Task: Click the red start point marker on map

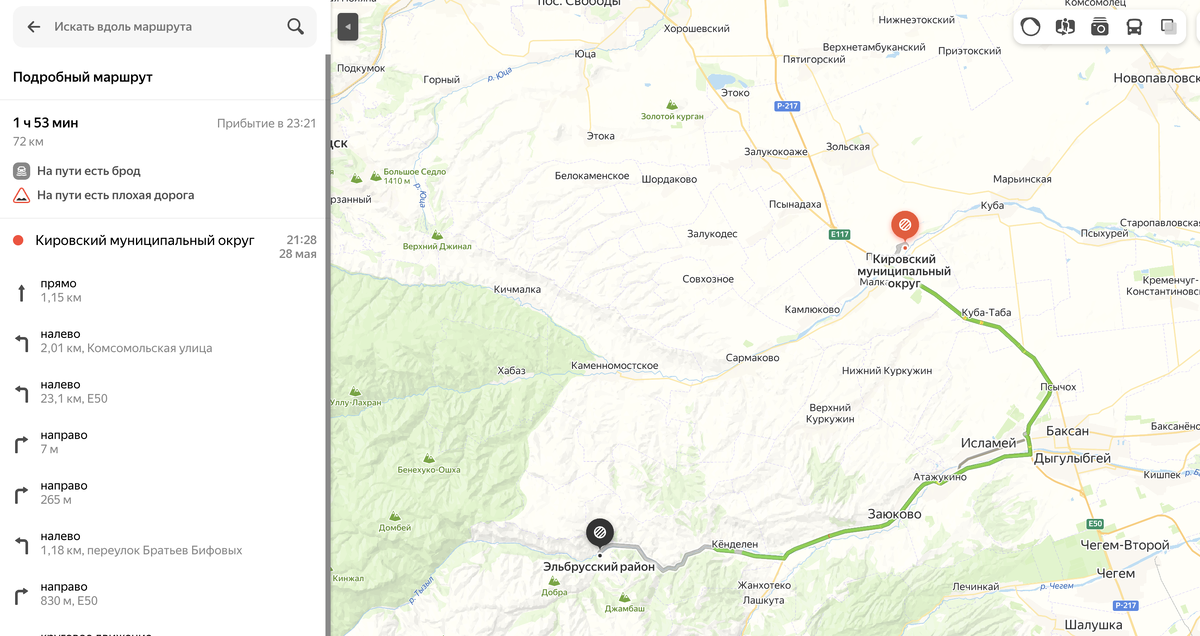Action: click(905, 226)
